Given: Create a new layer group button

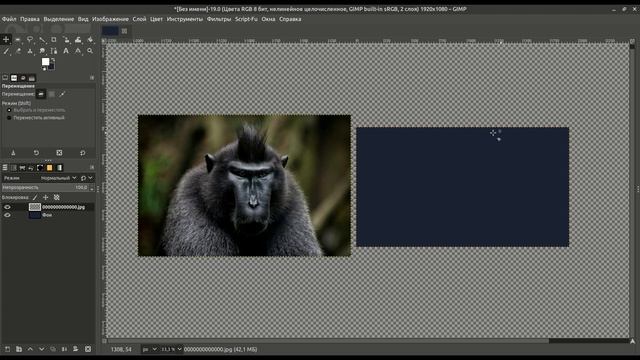Looking at the screenshot, I should [x=19, y=349].
